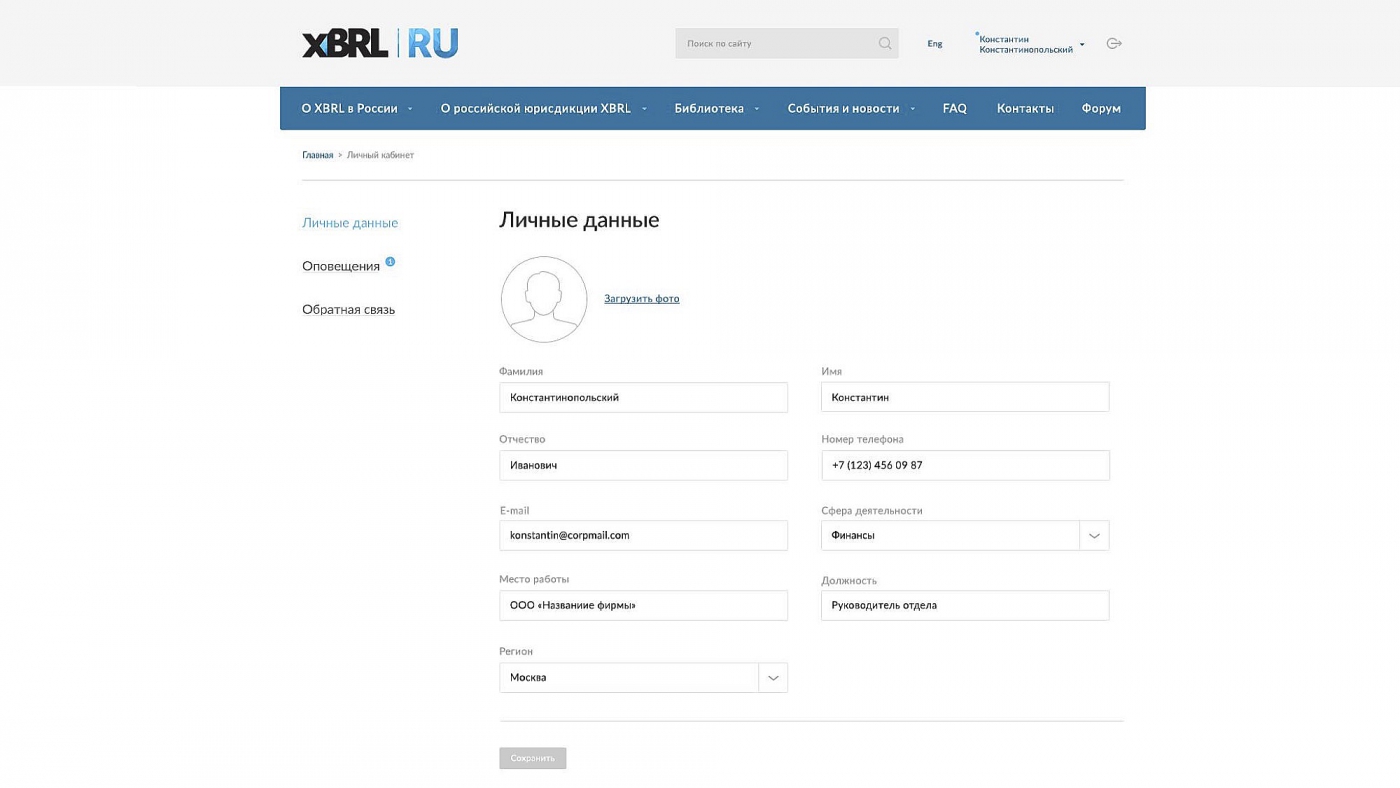Switch language to Eng
The image size is (1400, 788).
point(935,44)
